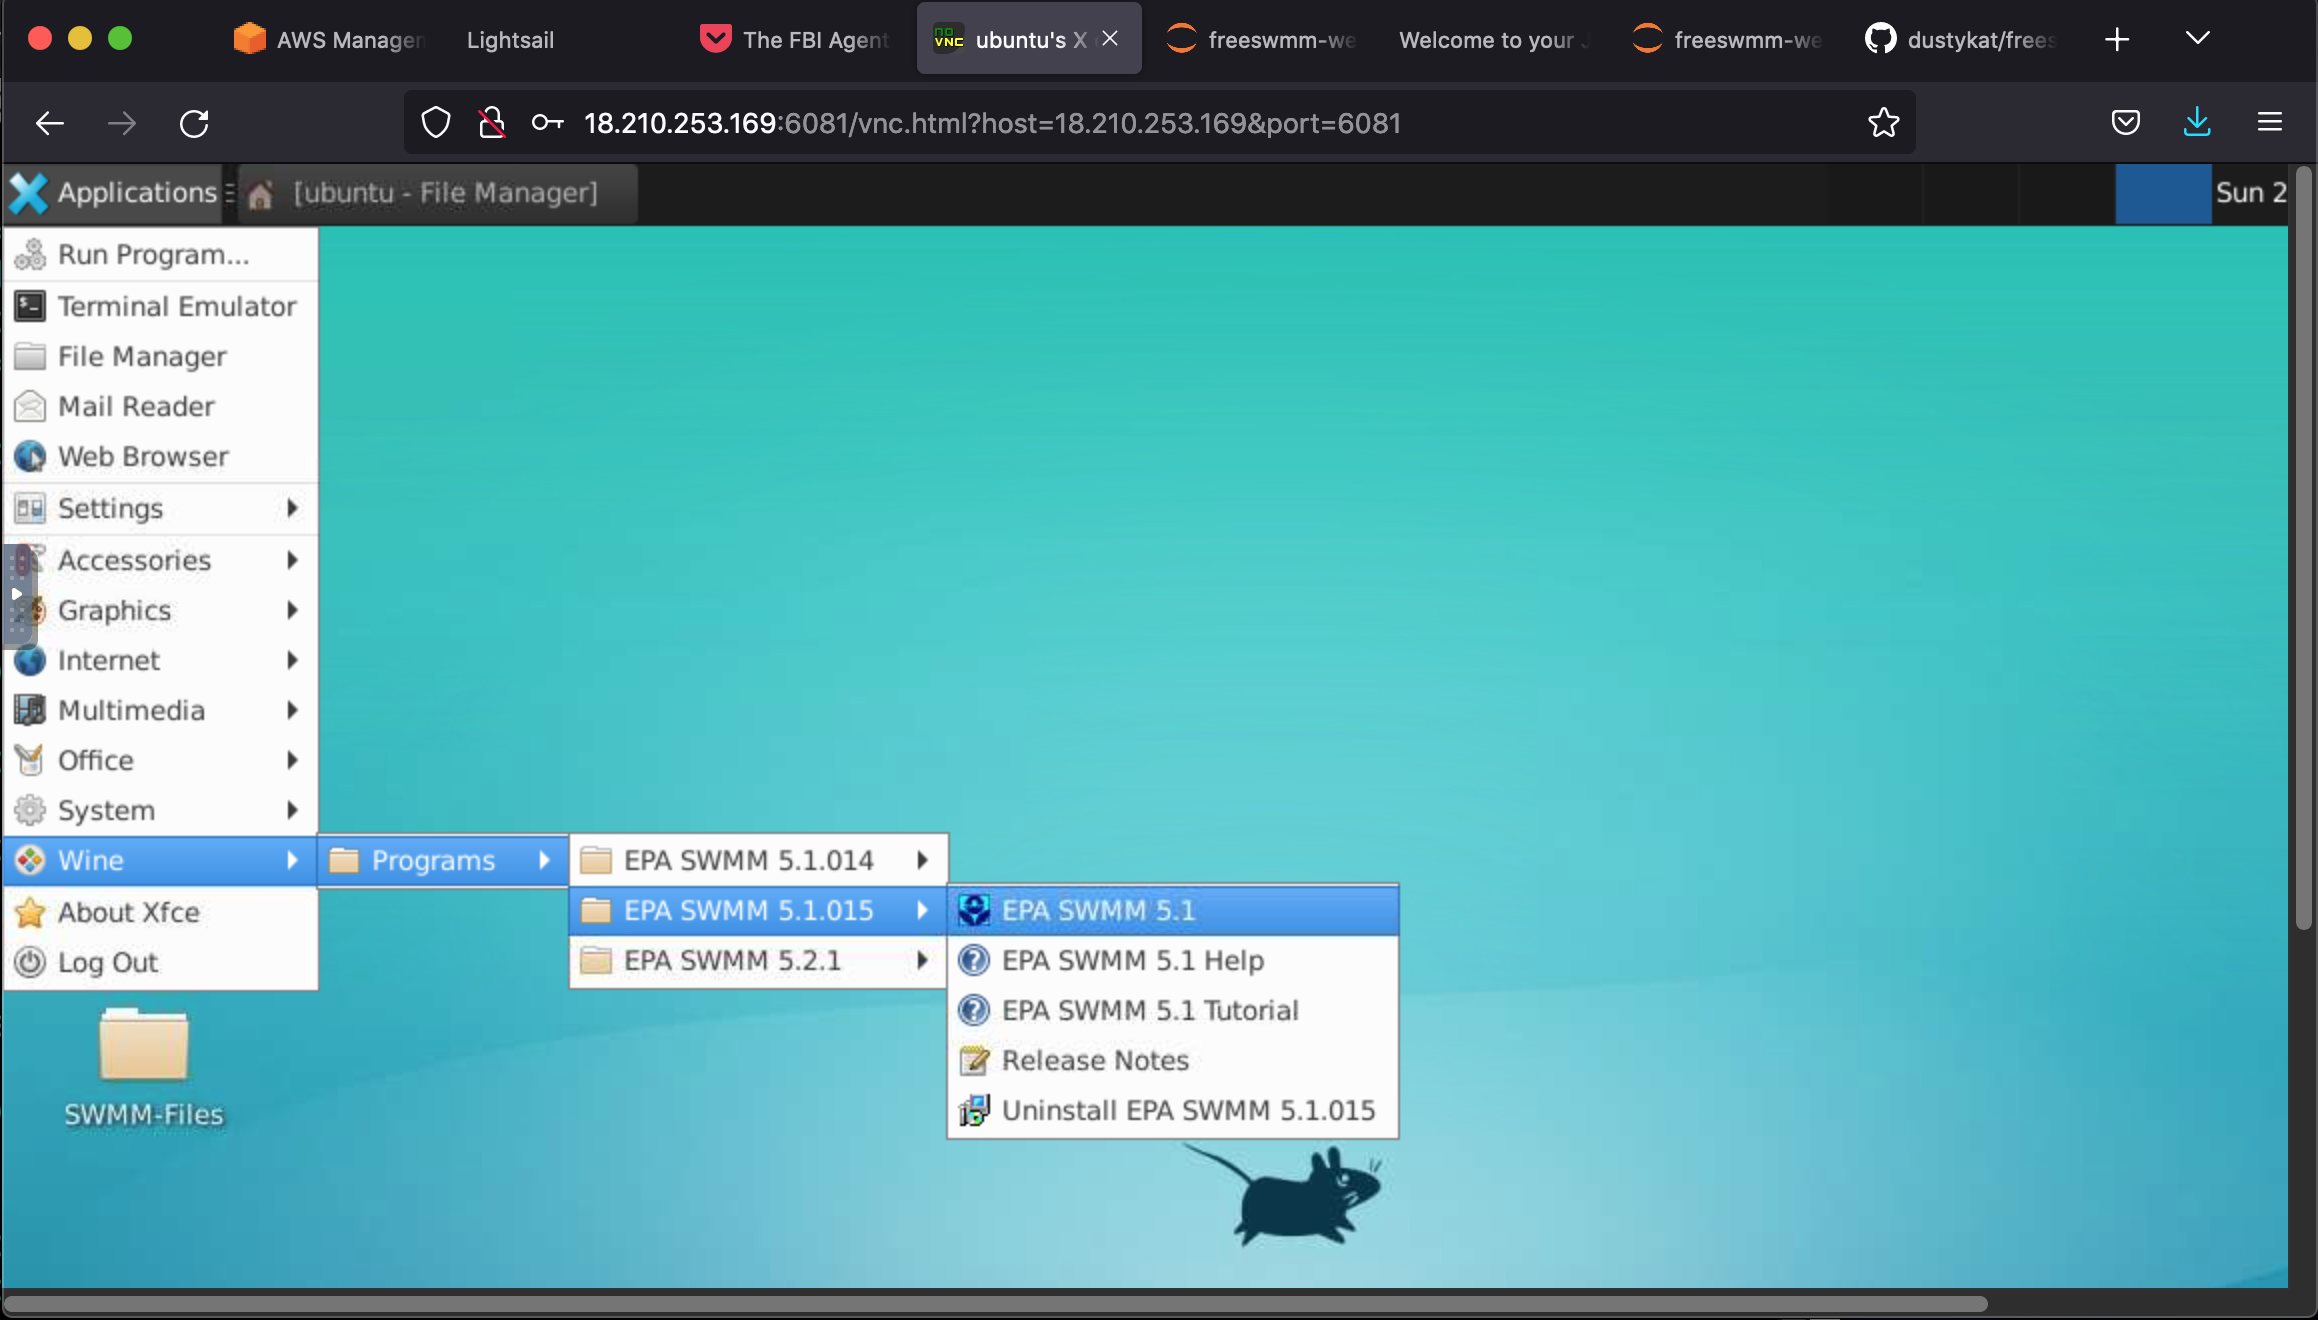Click the SWMM 5.1 Tutorial question-mark icon
This screenshot has height=1320, width=2318.
coord(974,1010)
